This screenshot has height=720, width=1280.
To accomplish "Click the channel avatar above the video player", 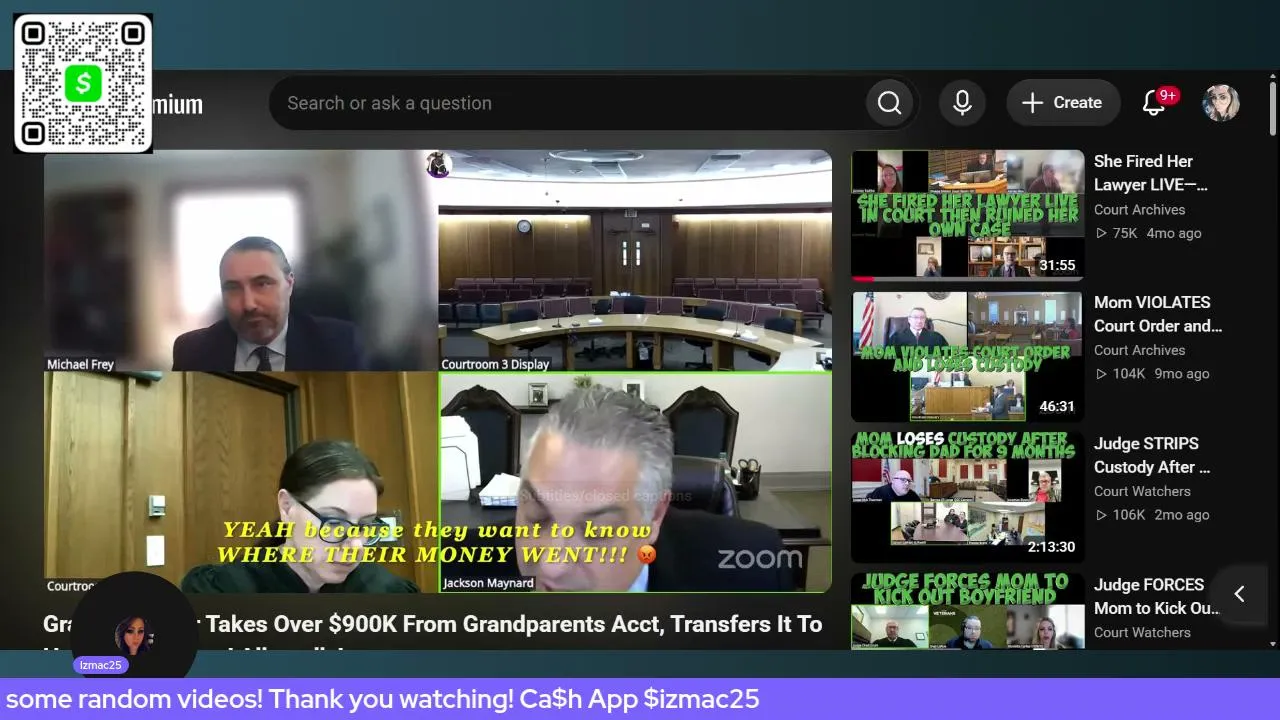I will tap(438, 163).
